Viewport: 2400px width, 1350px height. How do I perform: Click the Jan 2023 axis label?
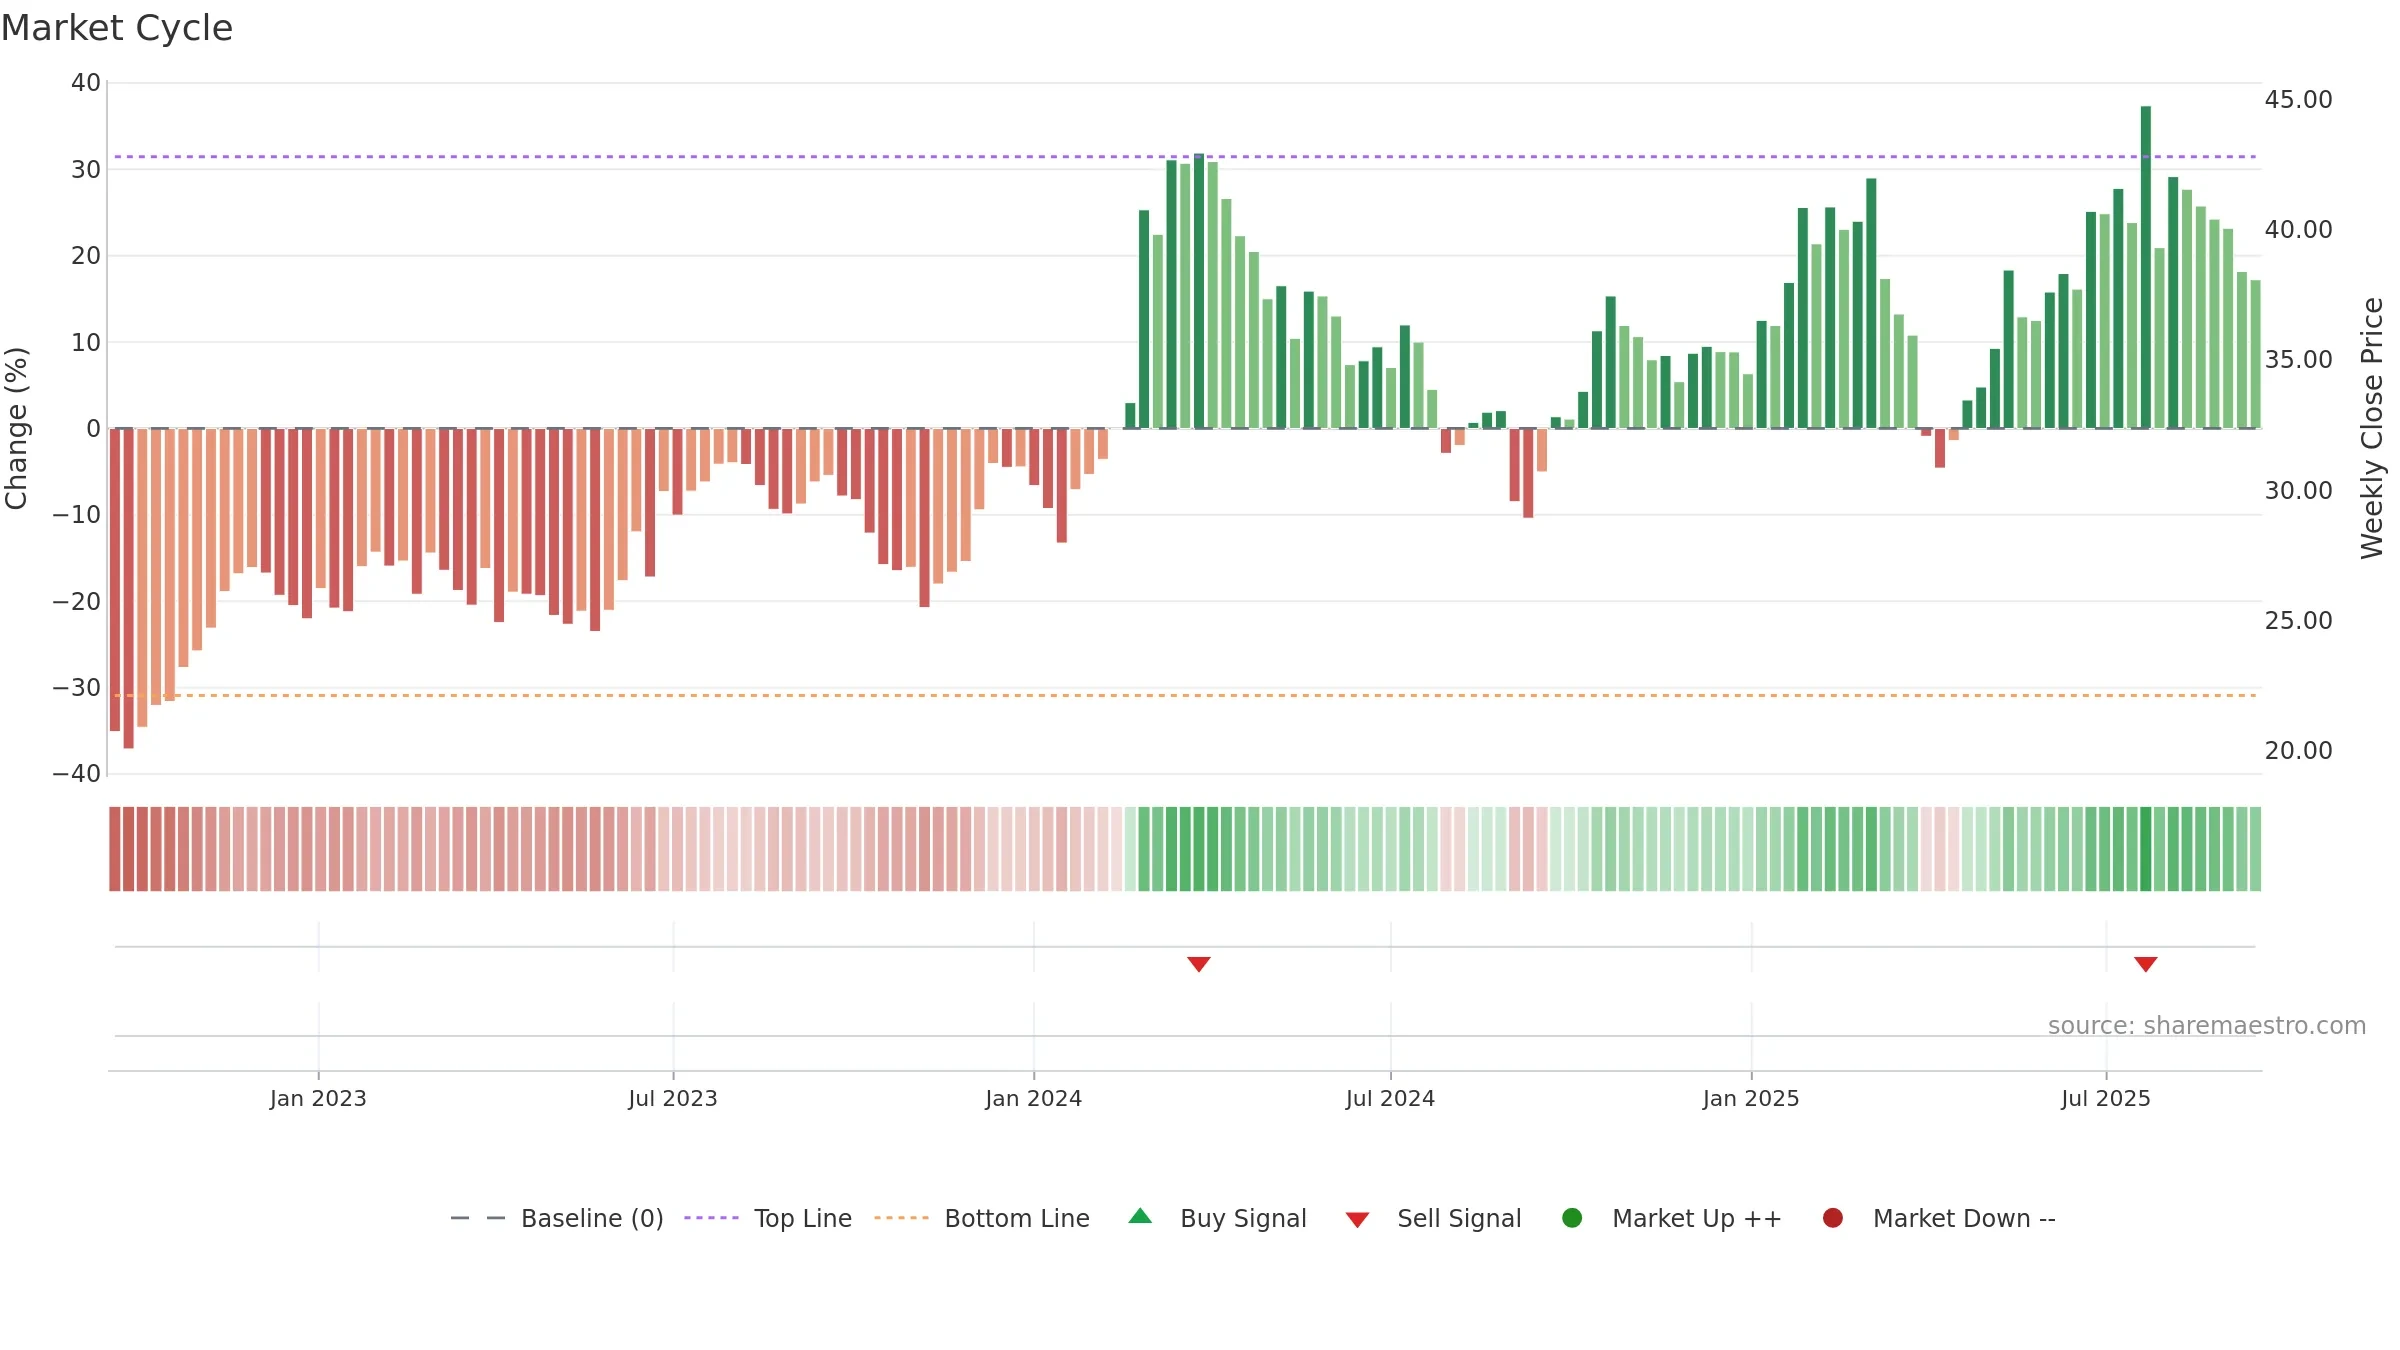318,1098
